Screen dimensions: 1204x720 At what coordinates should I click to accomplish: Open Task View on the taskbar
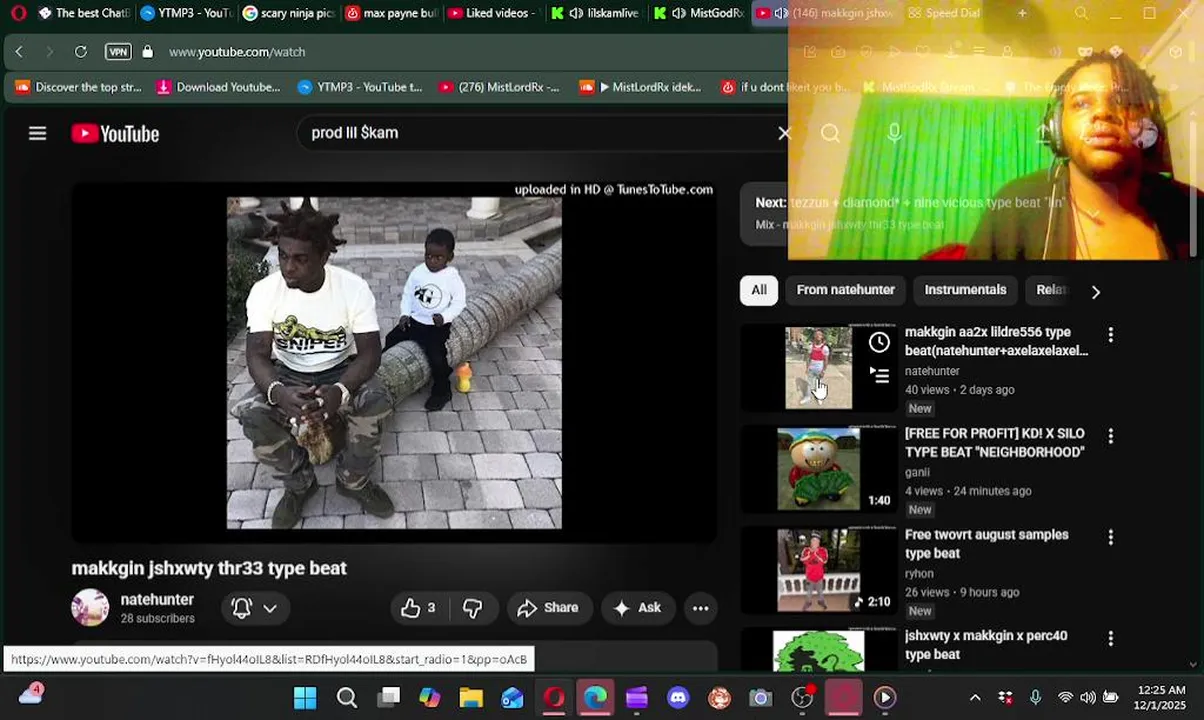point(389,697)
